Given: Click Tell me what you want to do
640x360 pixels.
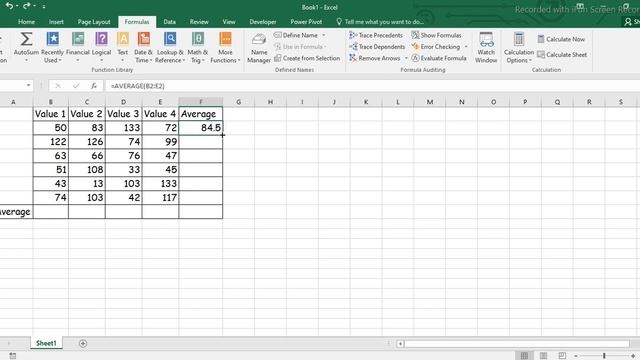Looking at the screenshot, I should tap(380, 22).
